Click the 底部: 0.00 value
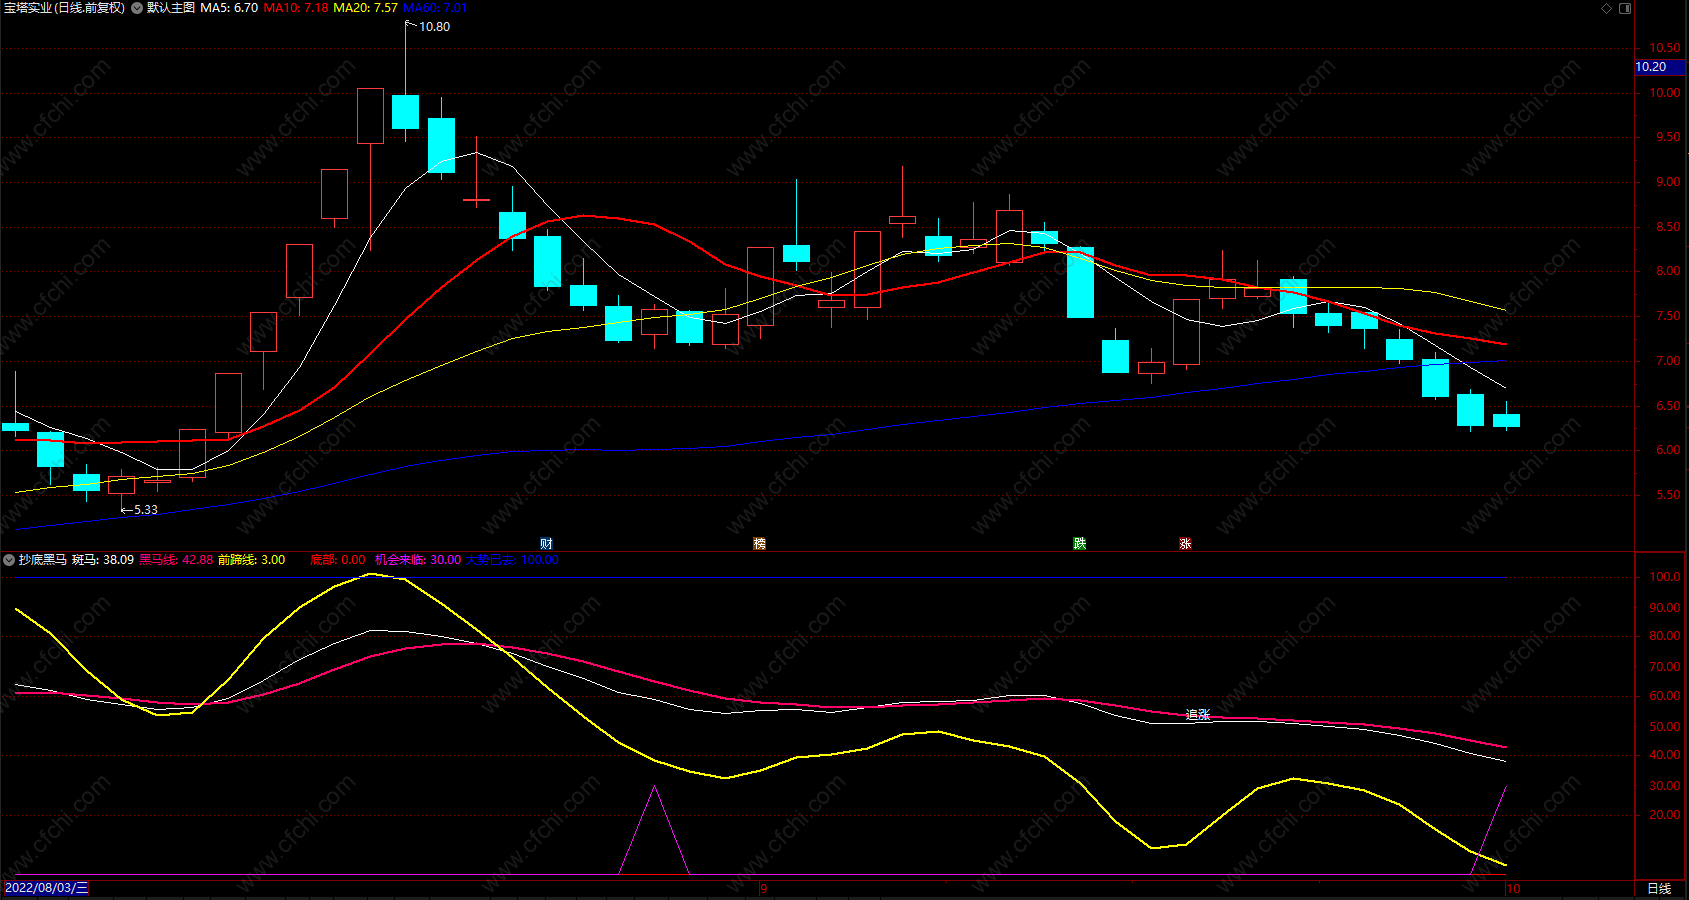 [338, 560]
